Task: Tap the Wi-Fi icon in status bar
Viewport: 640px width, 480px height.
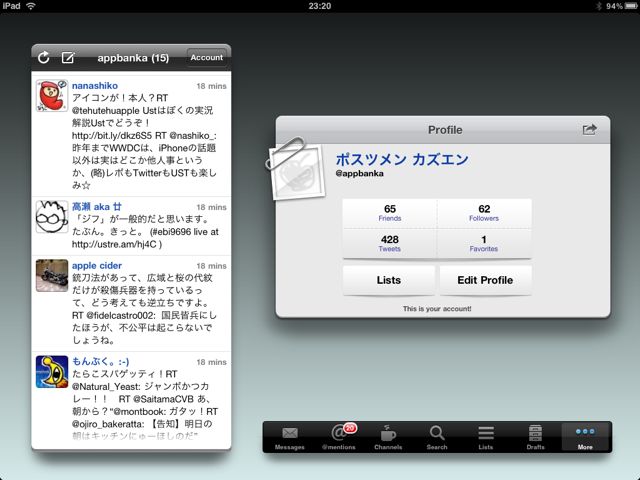Action: pos(30,6)
